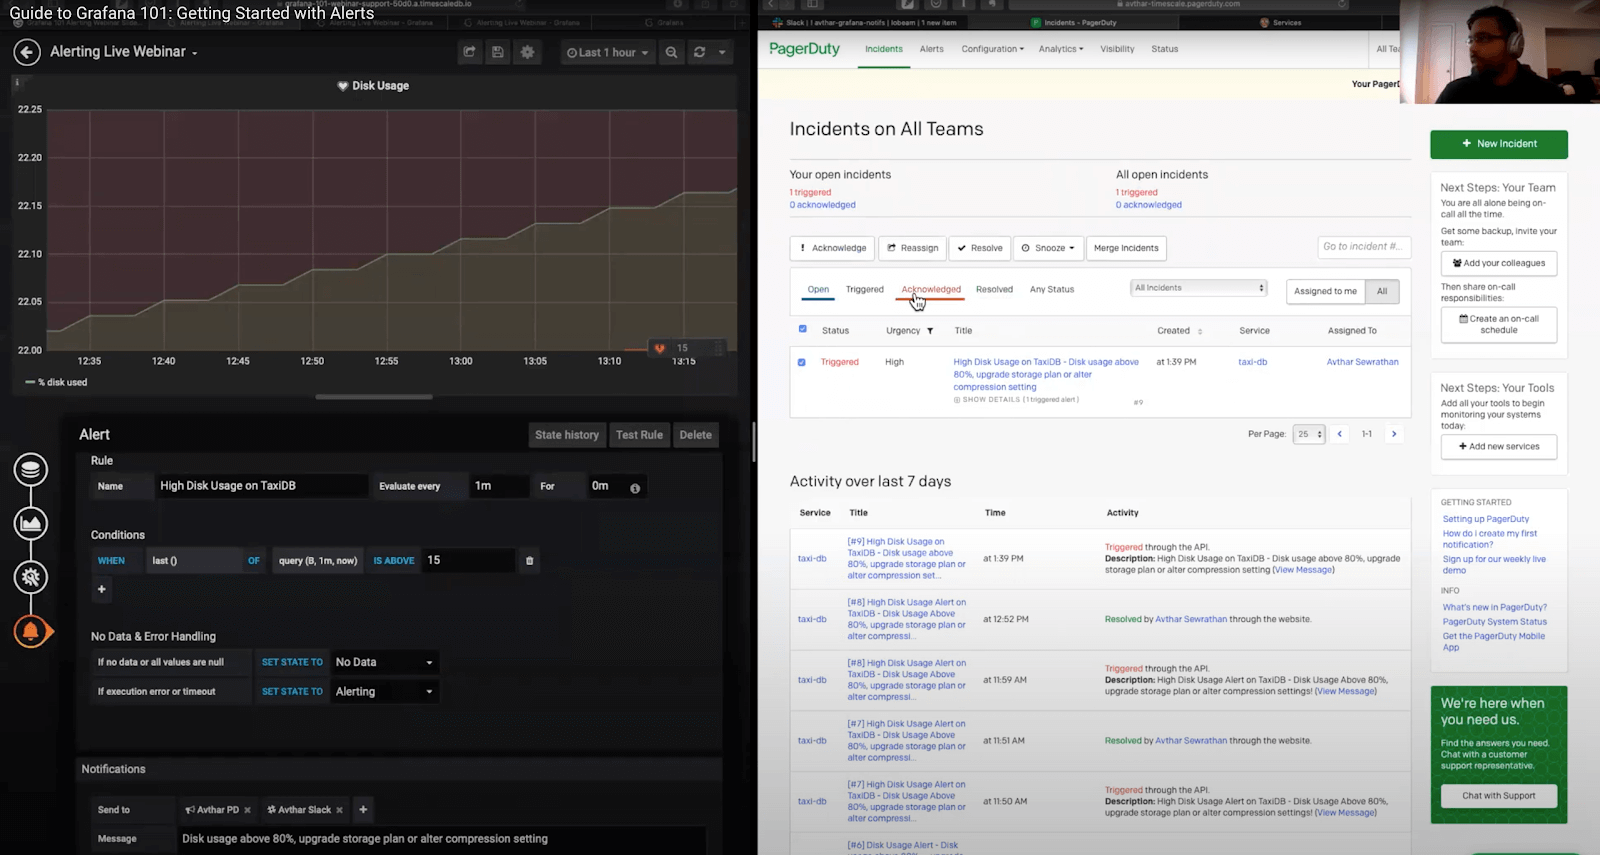This screenshot has height=855, width=1600.
Task: Open the Visualization chart icon in sidebar
Action: [31, 523]
